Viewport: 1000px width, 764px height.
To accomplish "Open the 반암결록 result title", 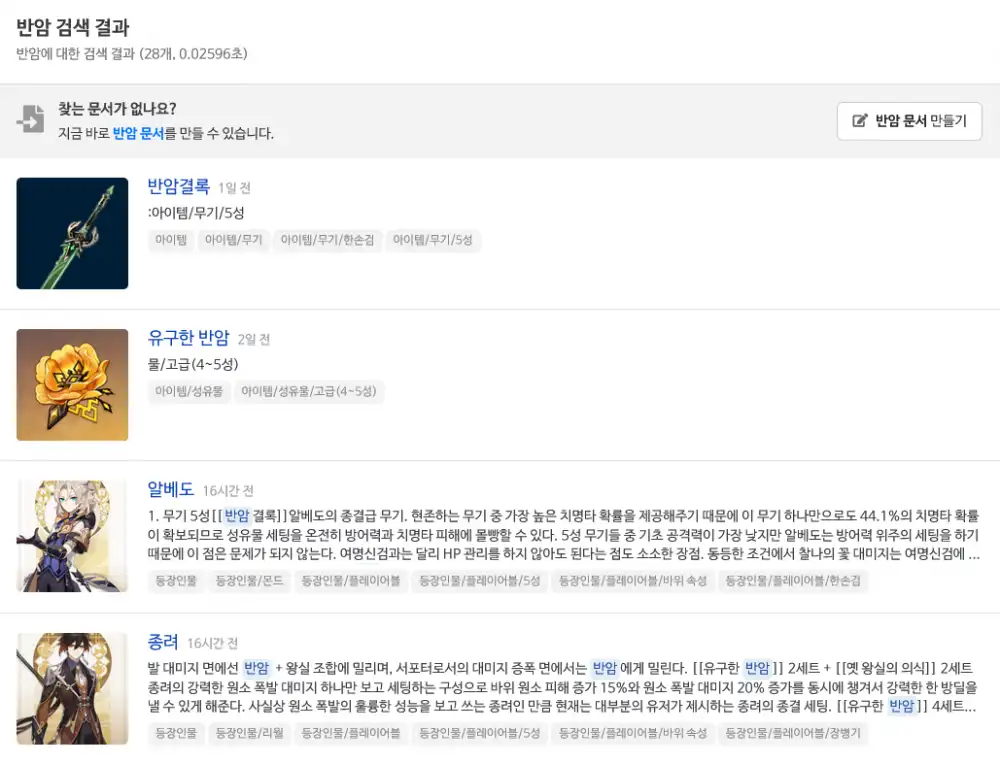I will 178,186.
